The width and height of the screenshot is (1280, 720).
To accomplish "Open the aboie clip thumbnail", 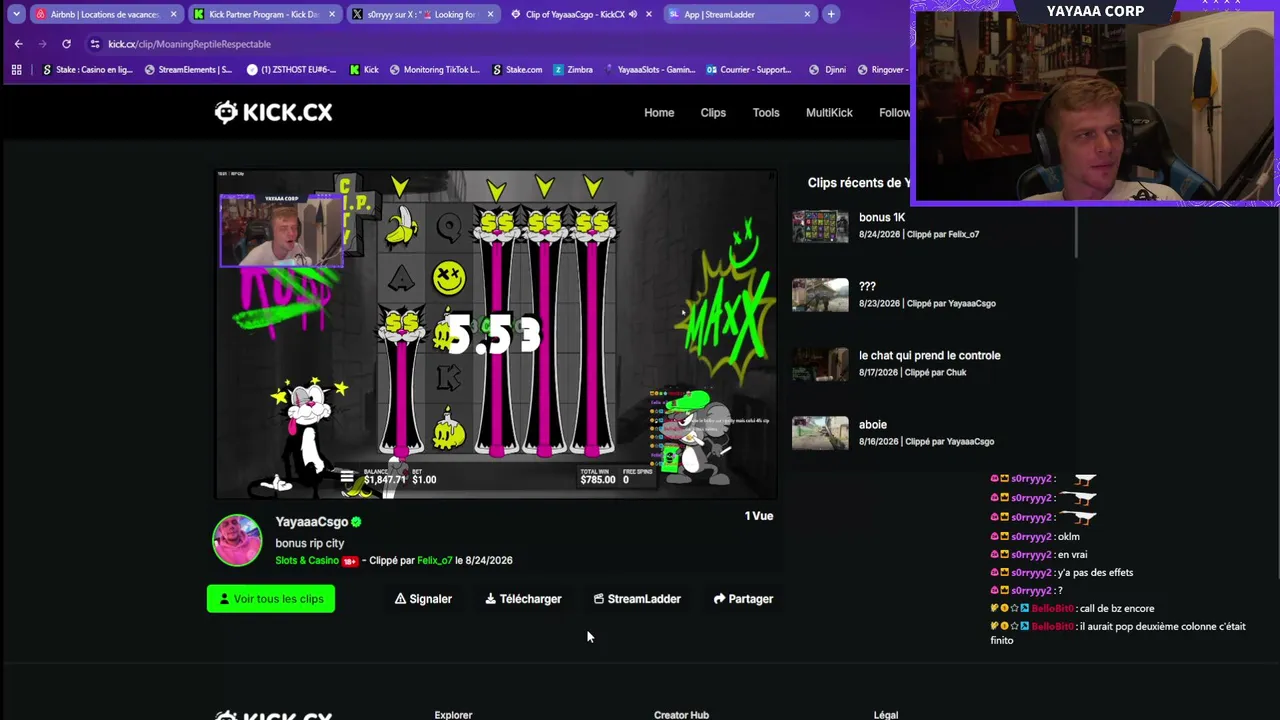I will tap(820, 433).
